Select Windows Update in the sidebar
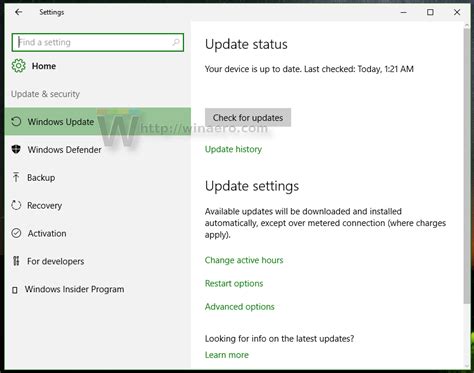Screen dimensions: 474x373 pyautogui.click(x=98, y=122)
